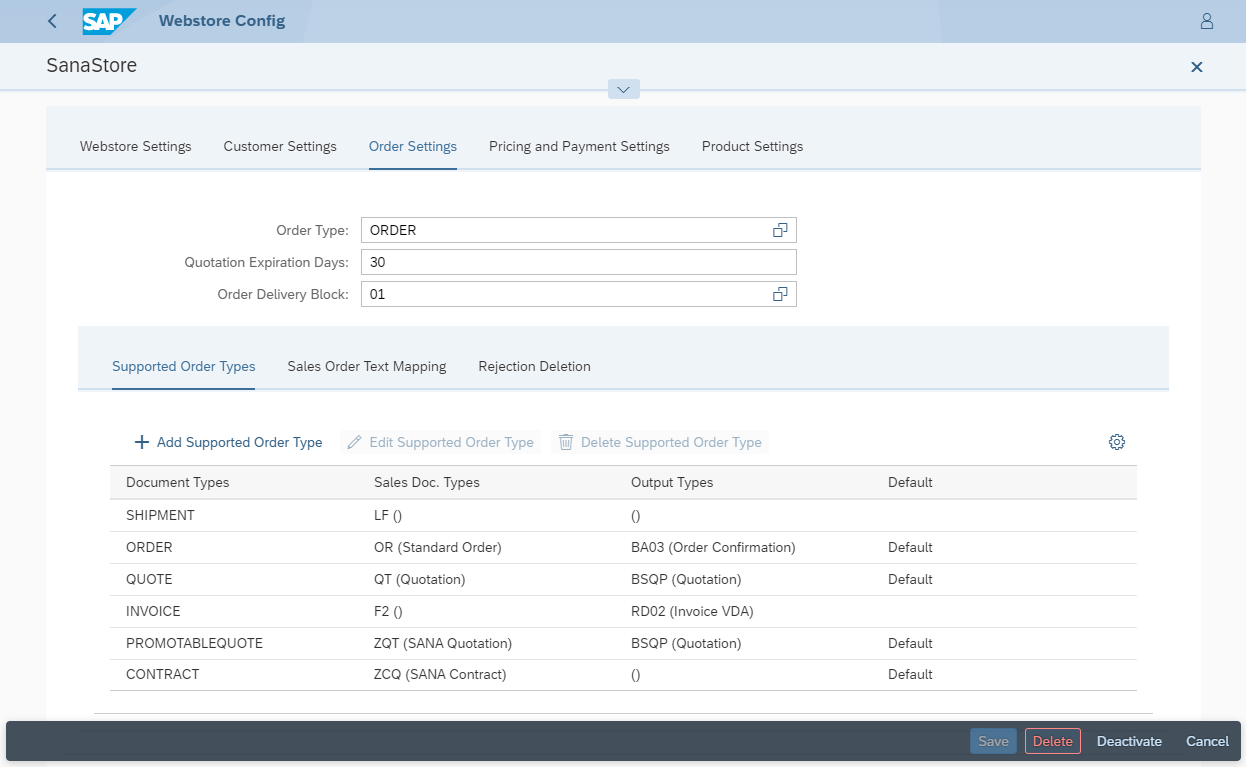Click the SAP logo
The height and width of the screenshot is (767, 1246).
pos(109,21)
